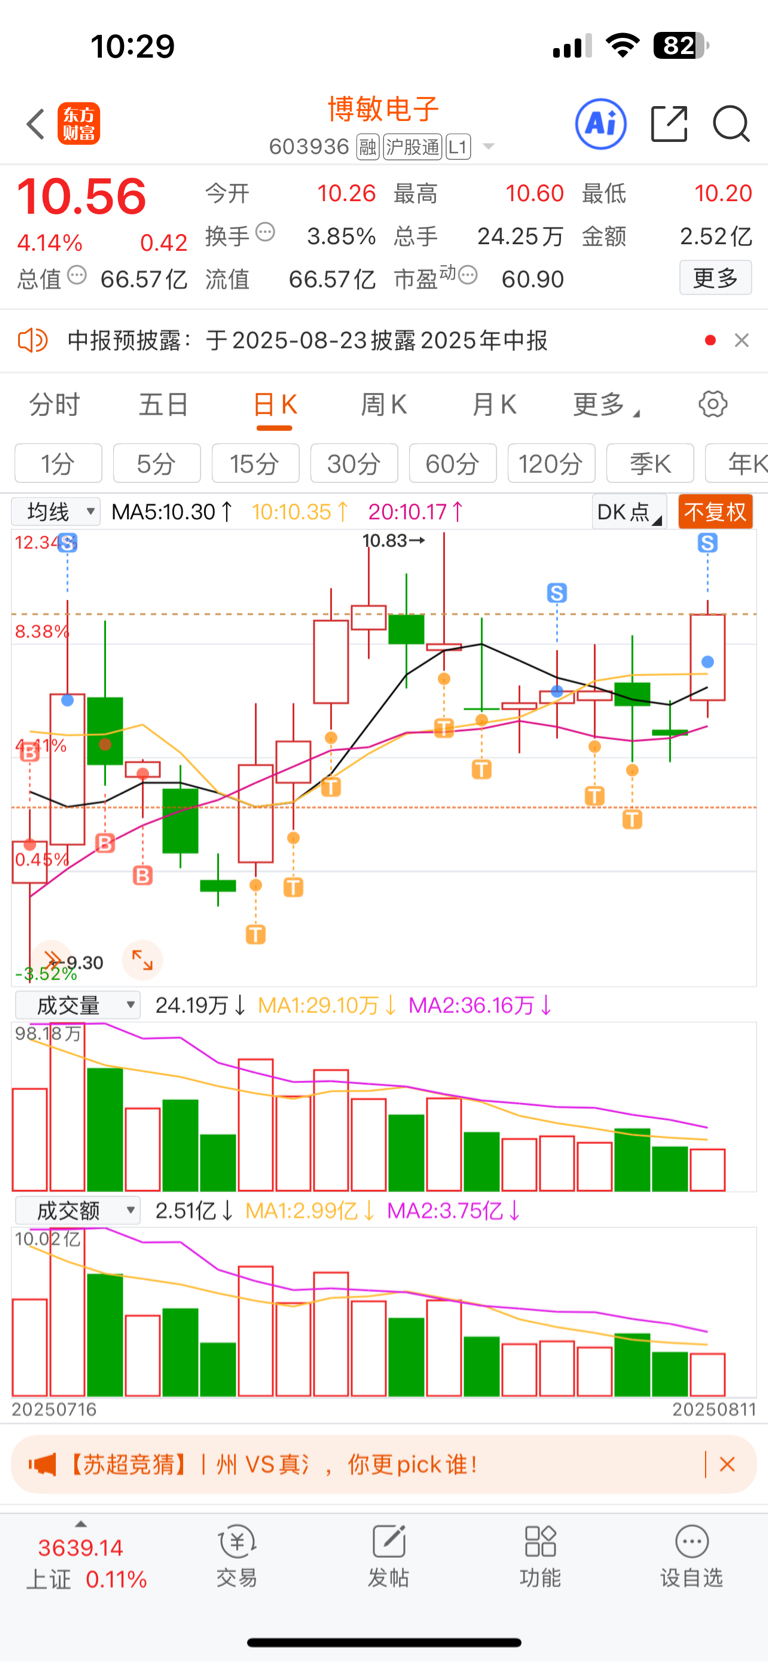Toggle the 不复权 adjustment button

[716, 512]
